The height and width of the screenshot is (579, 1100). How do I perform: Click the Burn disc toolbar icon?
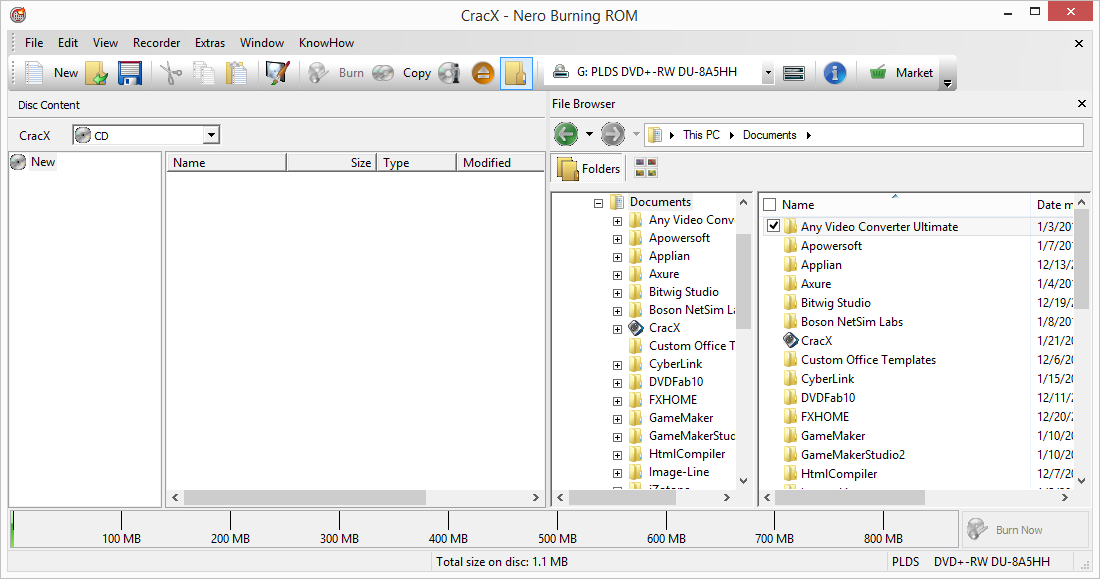[318, 73]
